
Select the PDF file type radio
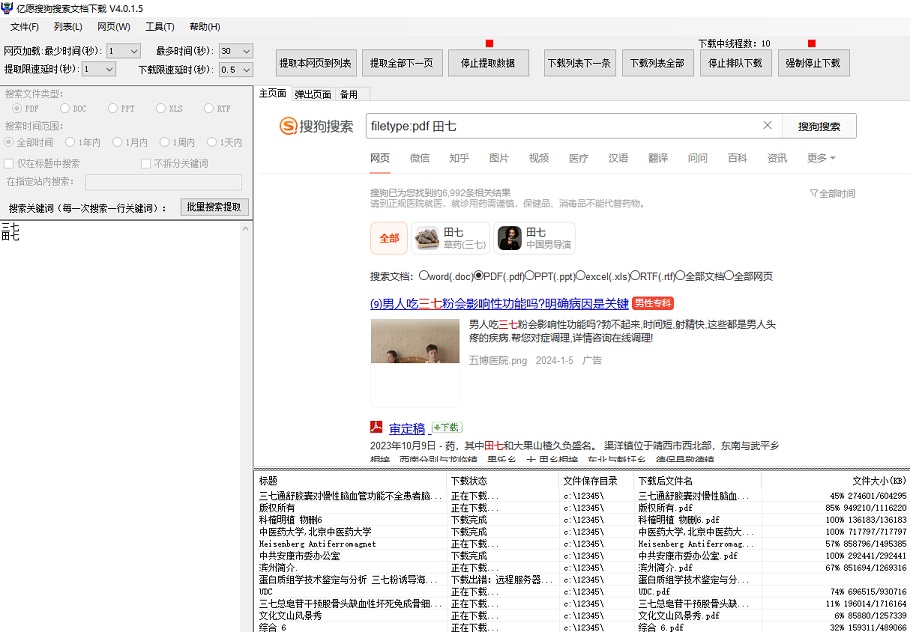click(x=17, y=109)
